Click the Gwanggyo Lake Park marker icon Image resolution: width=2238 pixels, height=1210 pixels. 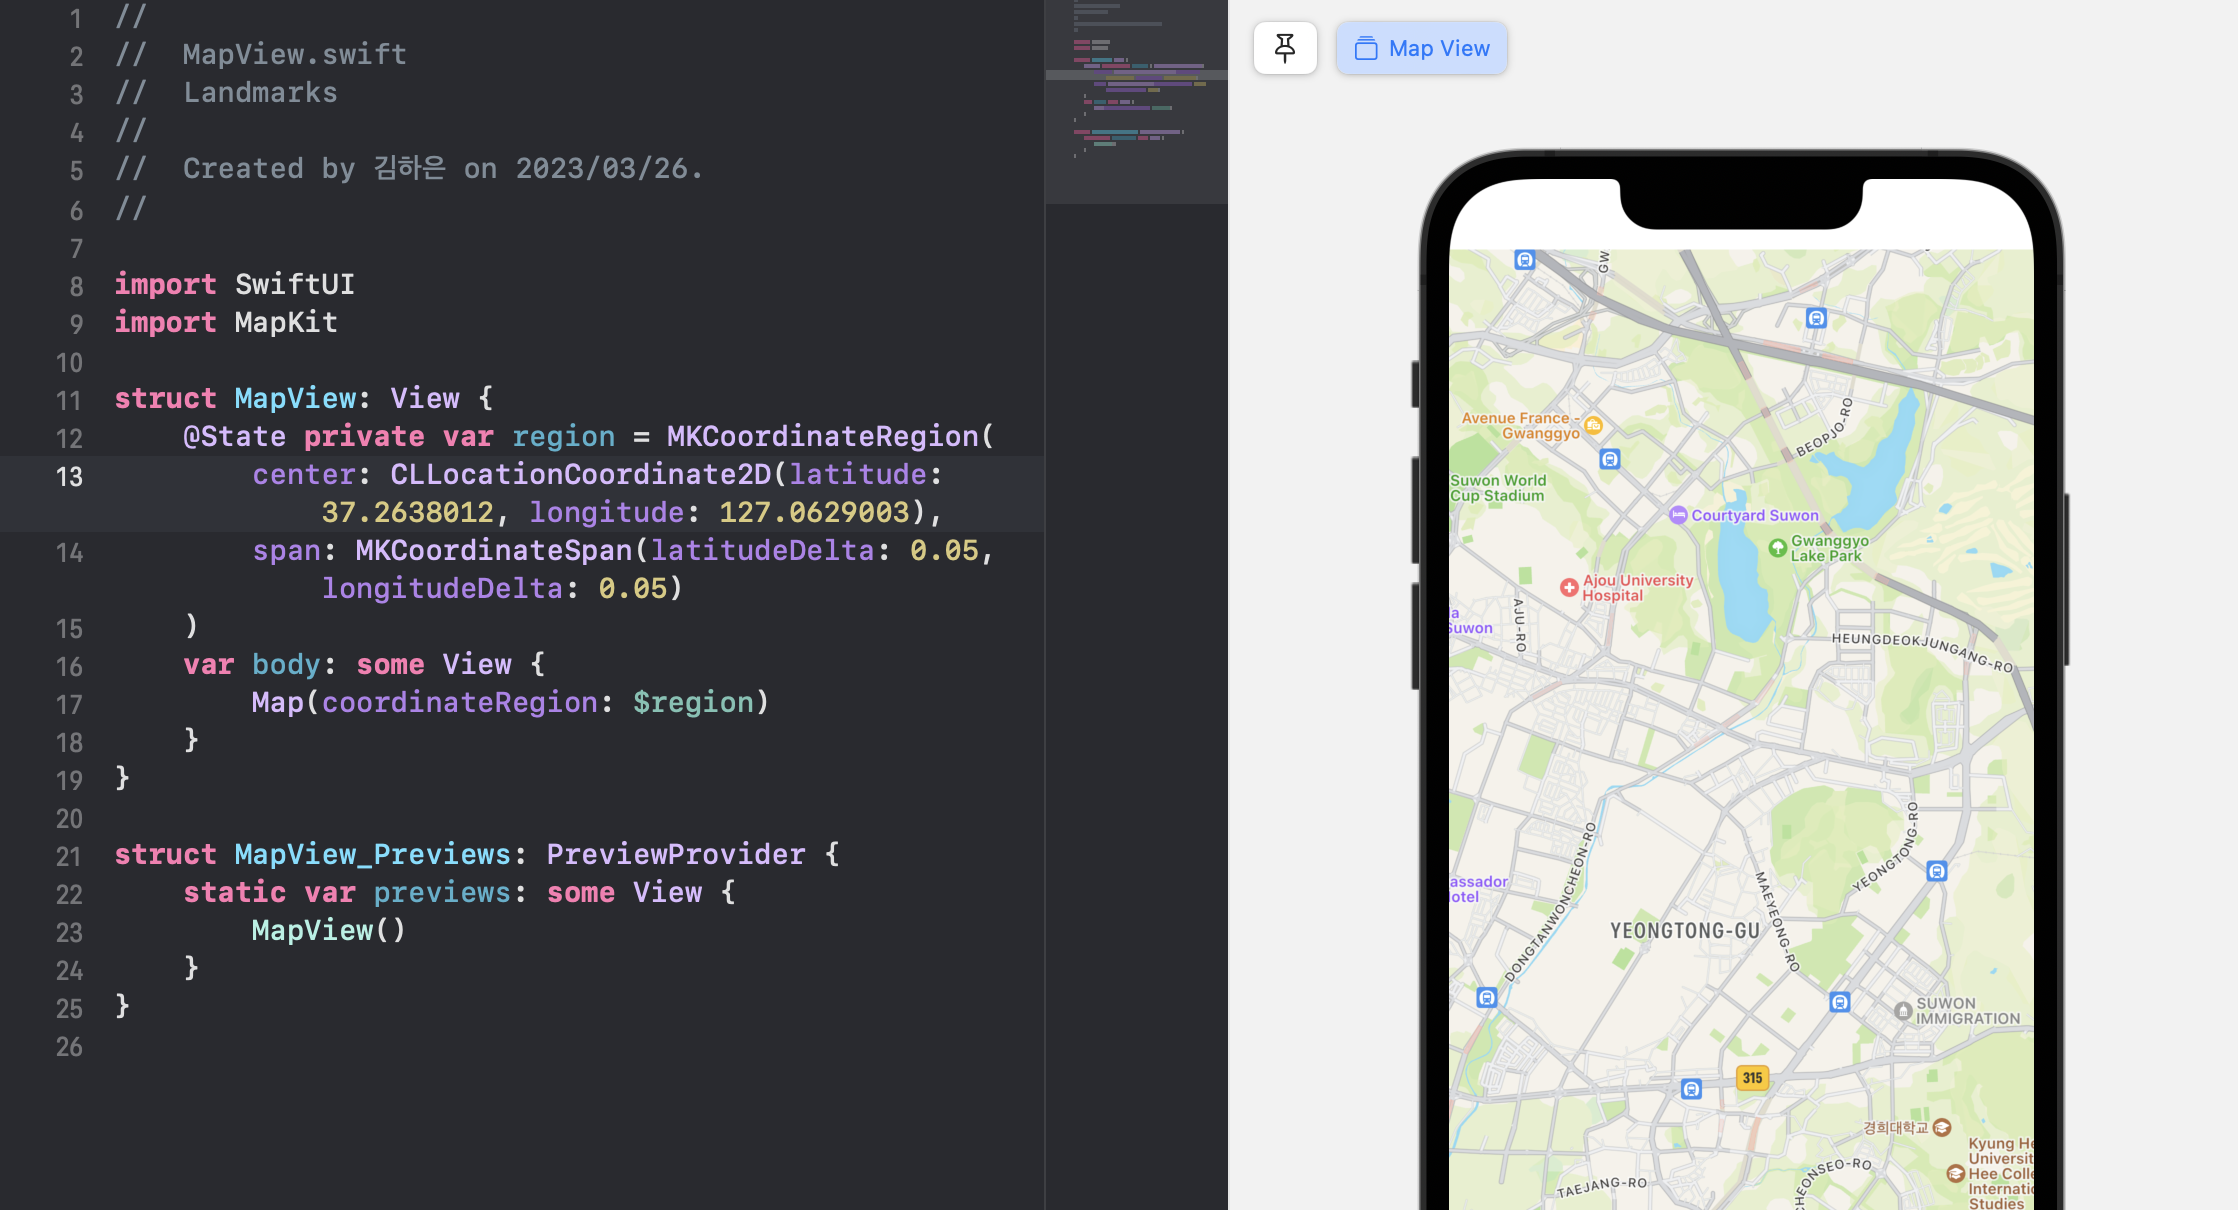pyautogui.click(x=1777, y=548)
